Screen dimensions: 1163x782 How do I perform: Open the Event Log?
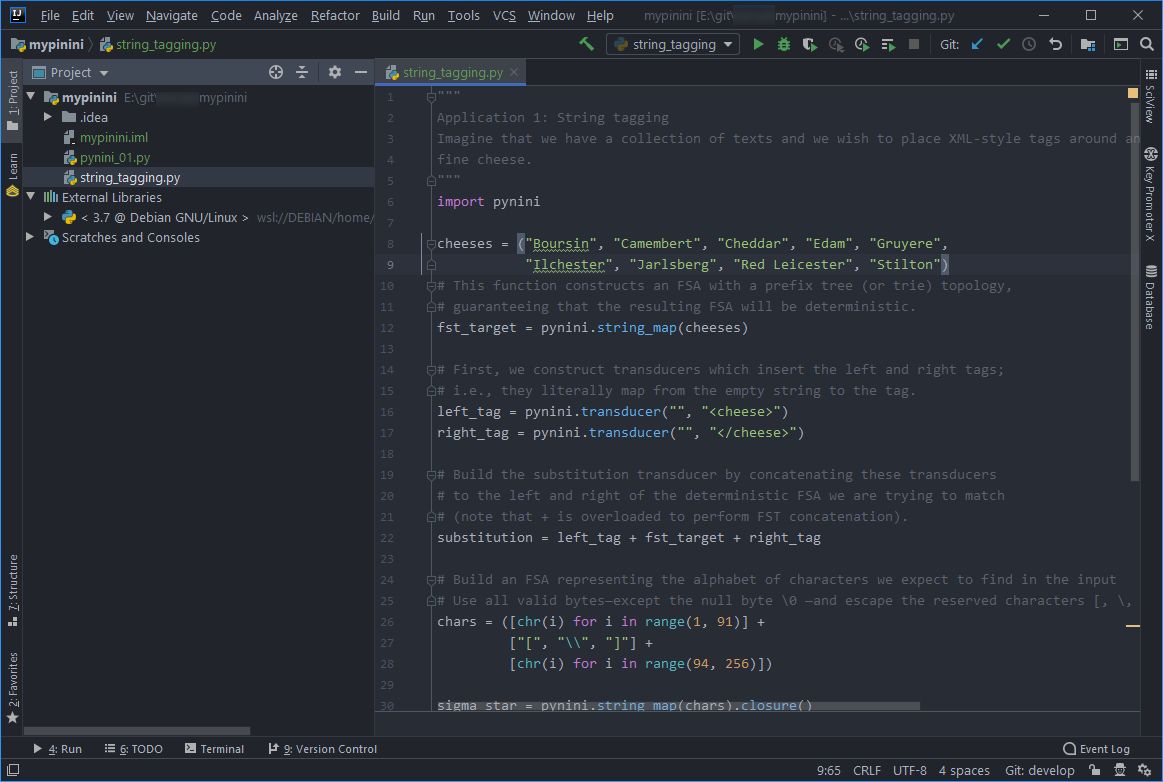[x=1096, y=749]
